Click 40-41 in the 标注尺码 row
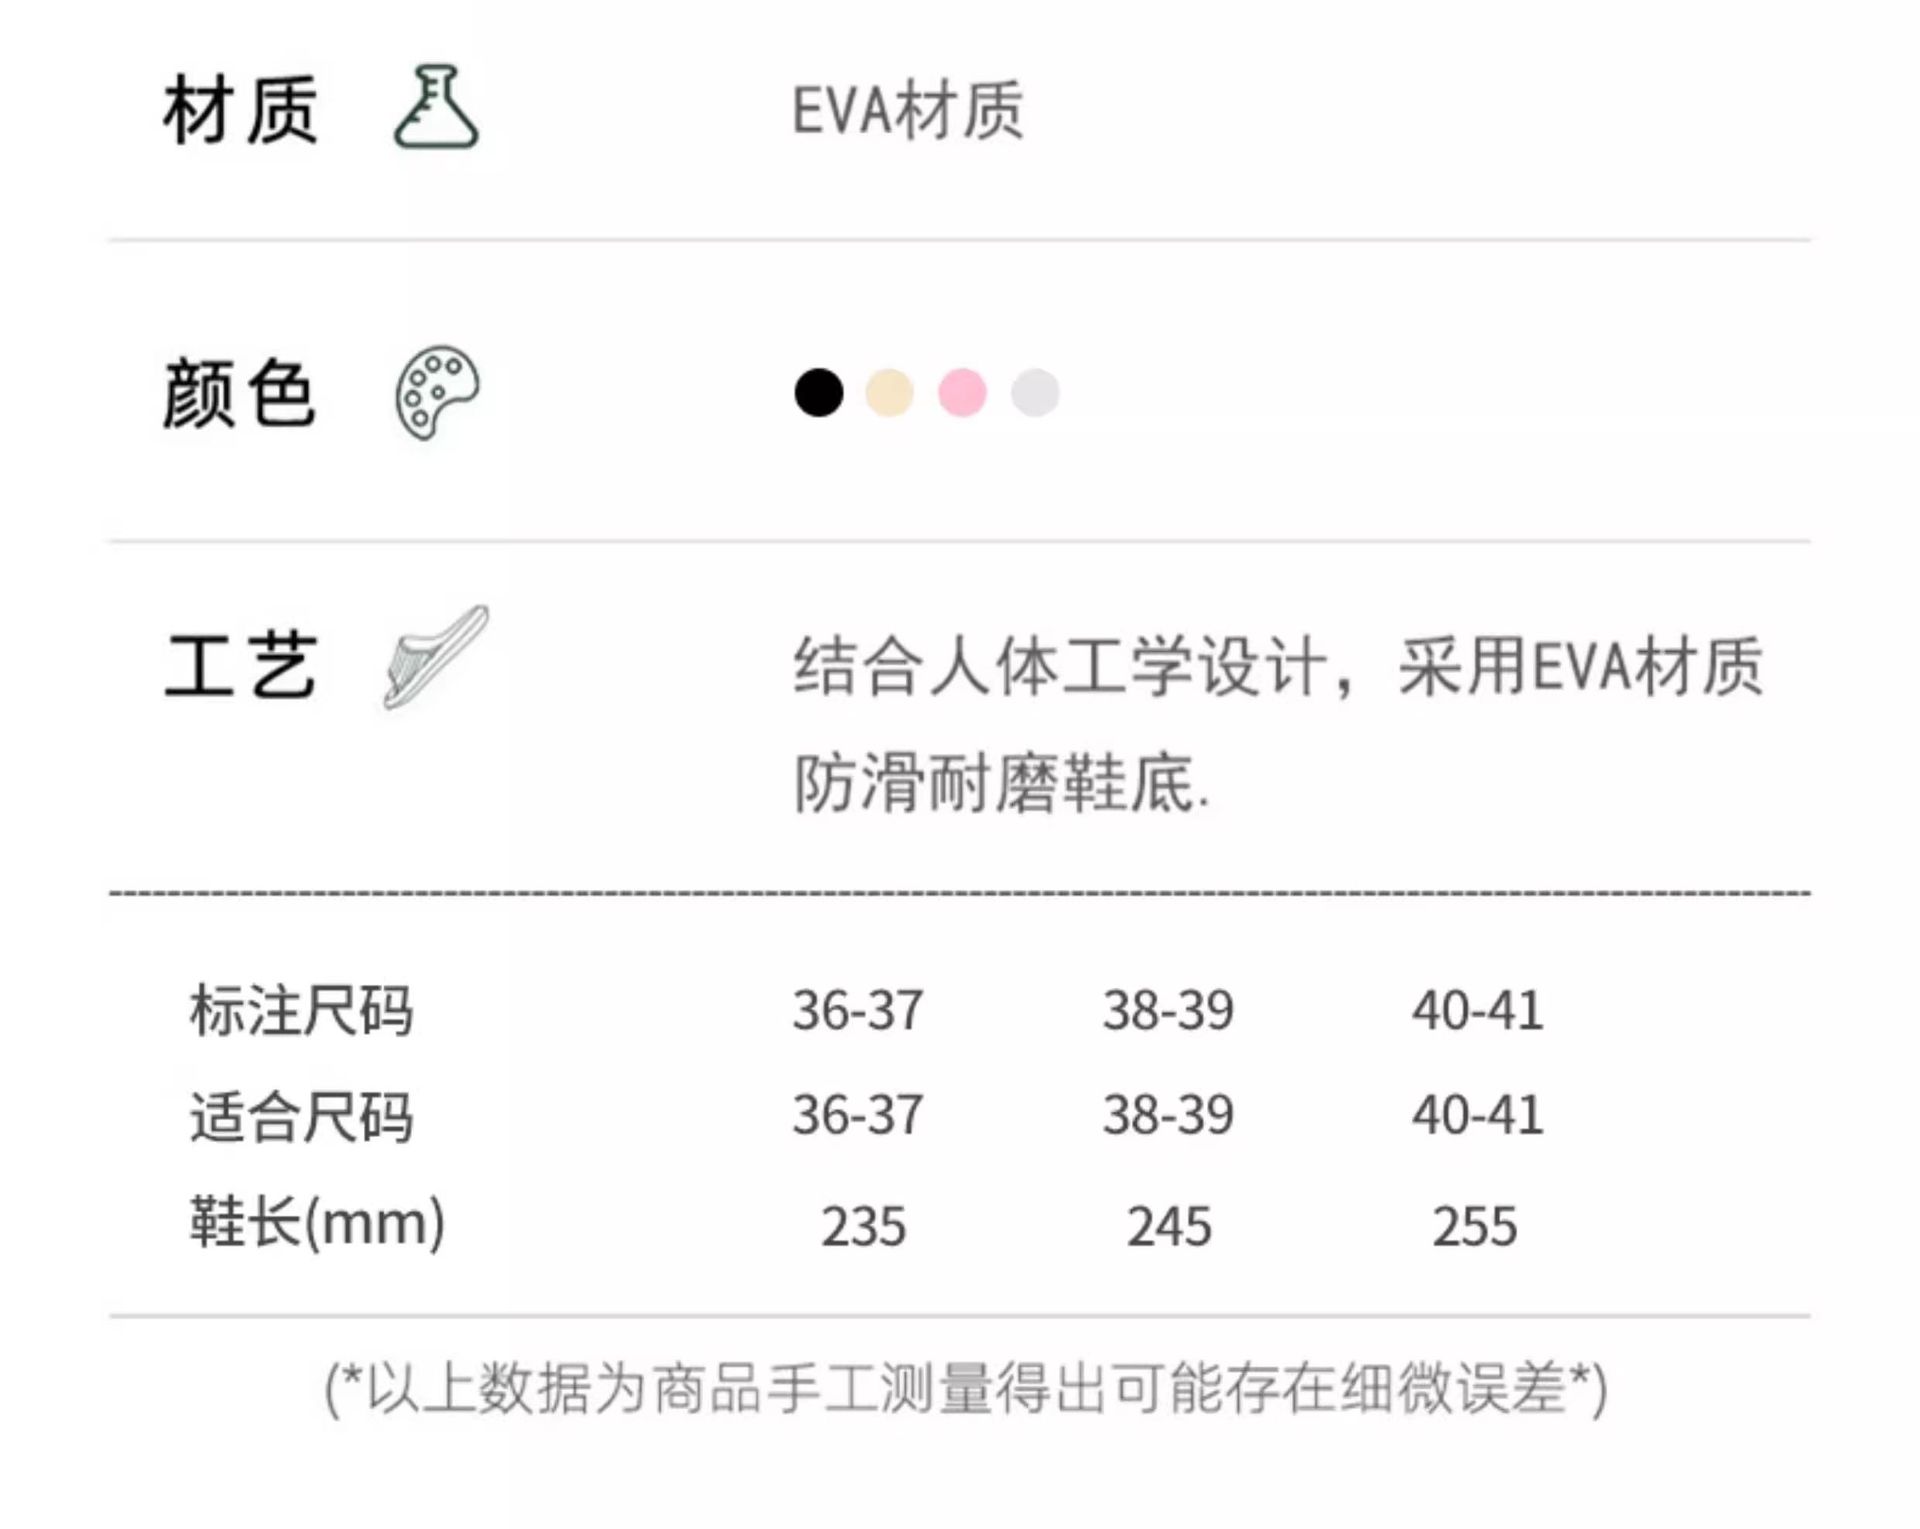Viewport: 1920px width, 1529px height. pos(1477,1010)
